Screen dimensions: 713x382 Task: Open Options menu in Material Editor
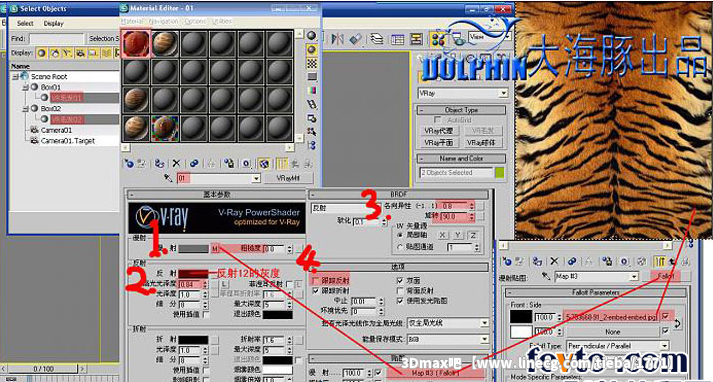click(195, 21)
